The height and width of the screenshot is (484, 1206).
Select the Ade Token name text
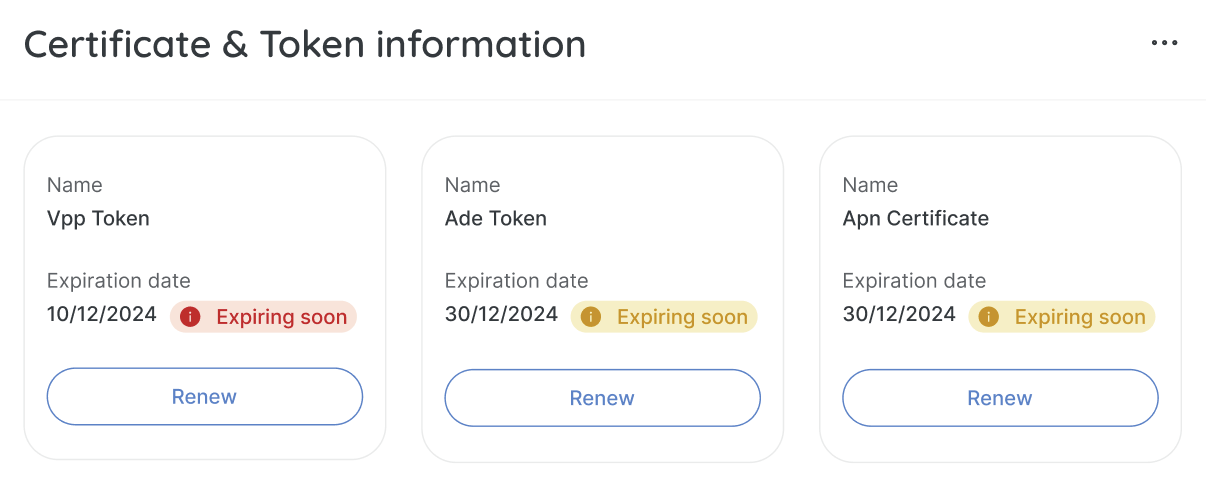[x=496, y=219]
